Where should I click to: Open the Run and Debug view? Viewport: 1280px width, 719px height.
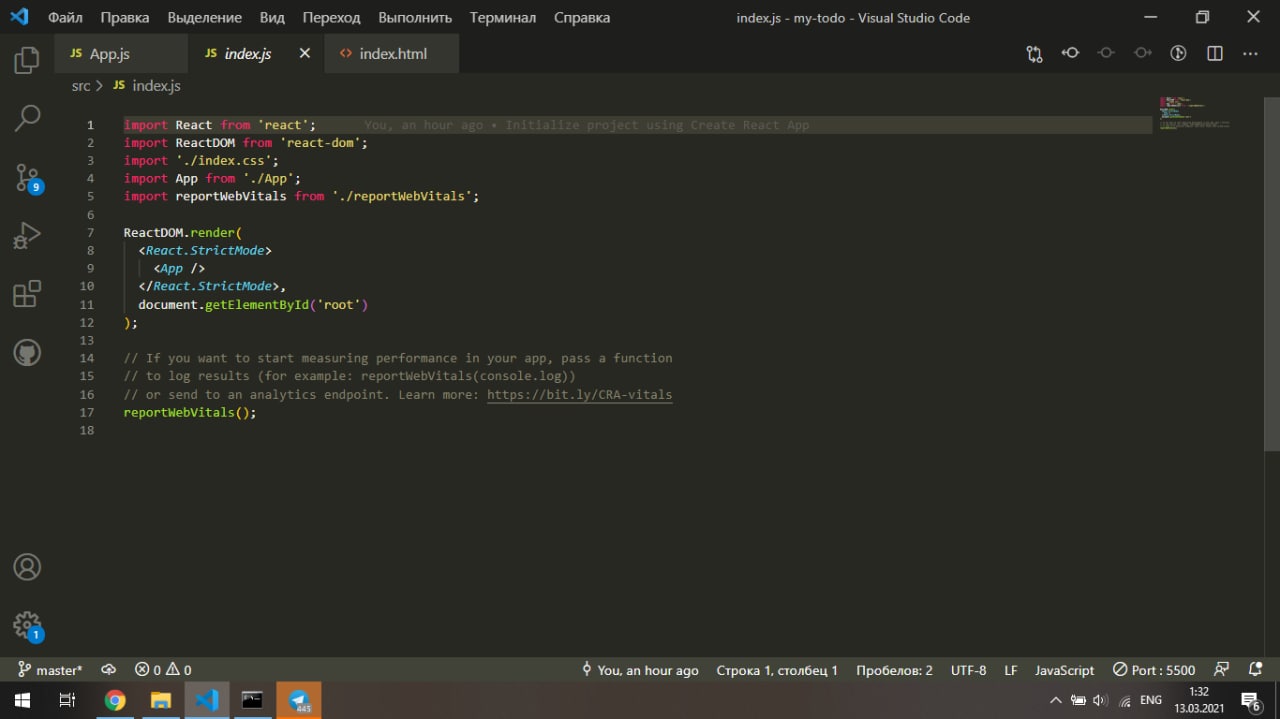click(x=27, y=236)
